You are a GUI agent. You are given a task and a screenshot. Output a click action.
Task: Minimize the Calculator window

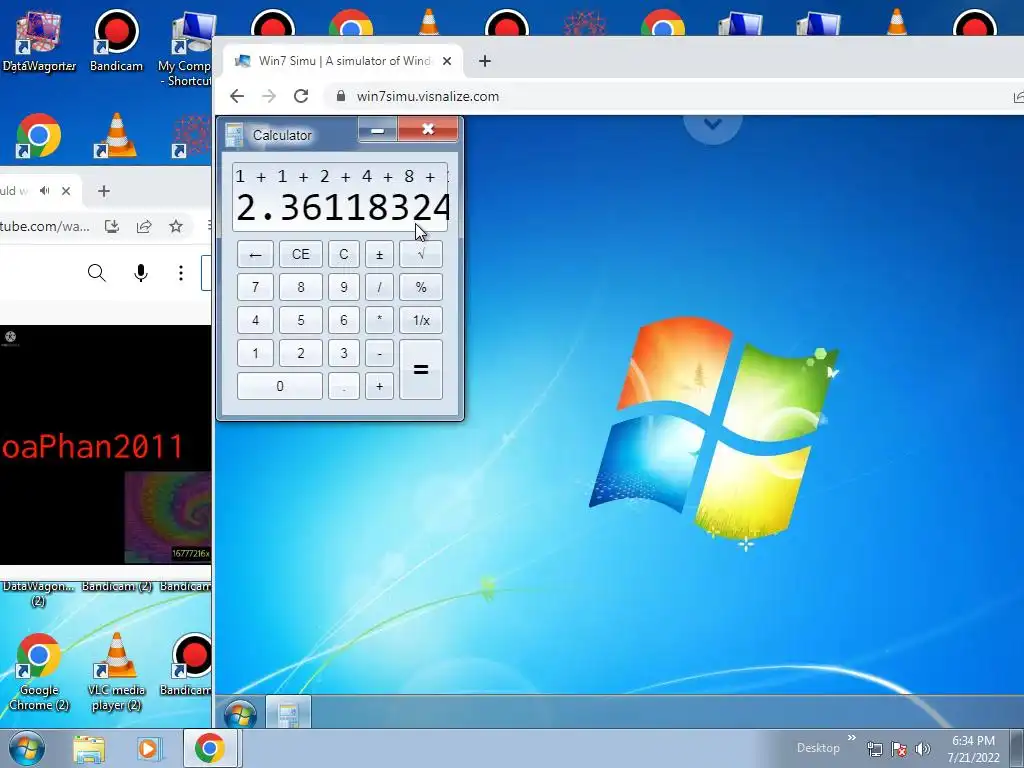click(377, 129)
